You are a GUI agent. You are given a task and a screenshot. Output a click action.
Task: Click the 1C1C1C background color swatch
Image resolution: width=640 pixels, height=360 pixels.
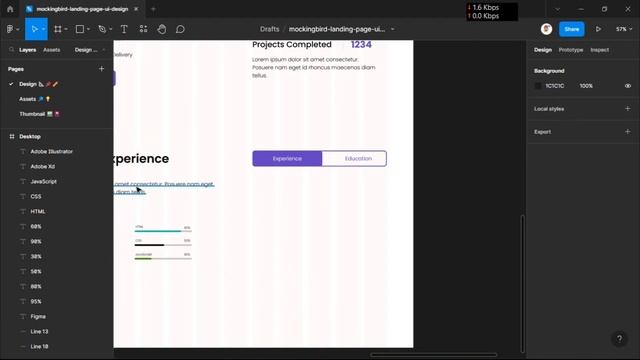tap(538, 86)
